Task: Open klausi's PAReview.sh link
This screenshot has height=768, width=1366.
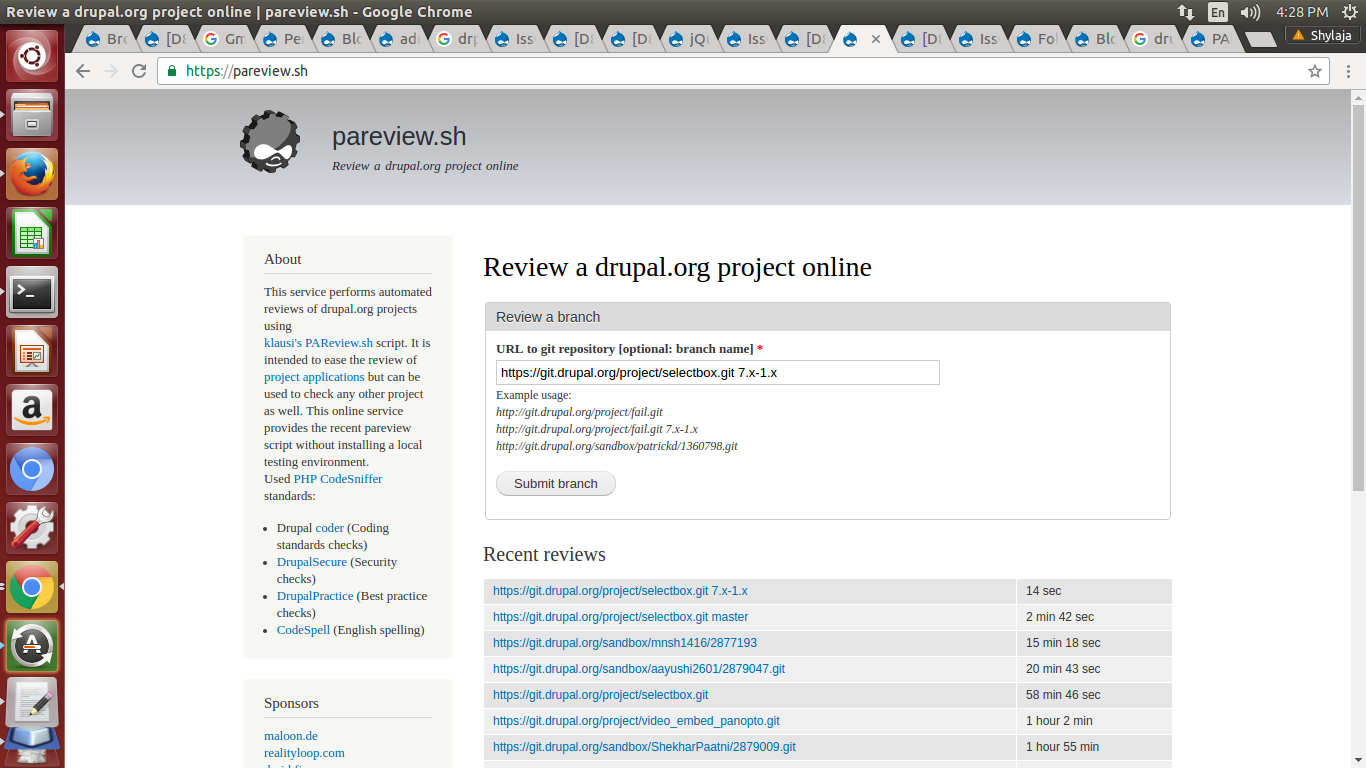Action: tap(318, 343)
